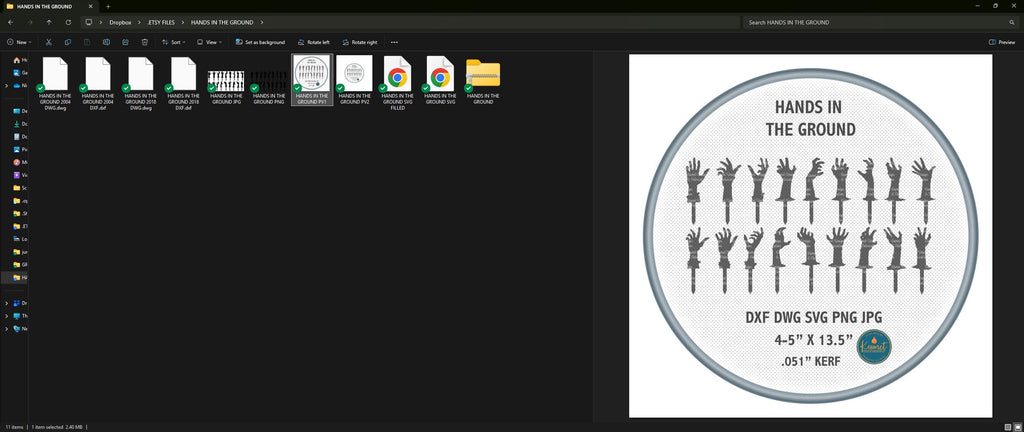This screenshot has width=1024, height=432.
Task: Click .ETSY FILES in the breadcrumb
Action: pyautogui.click(x=161, y=22)
